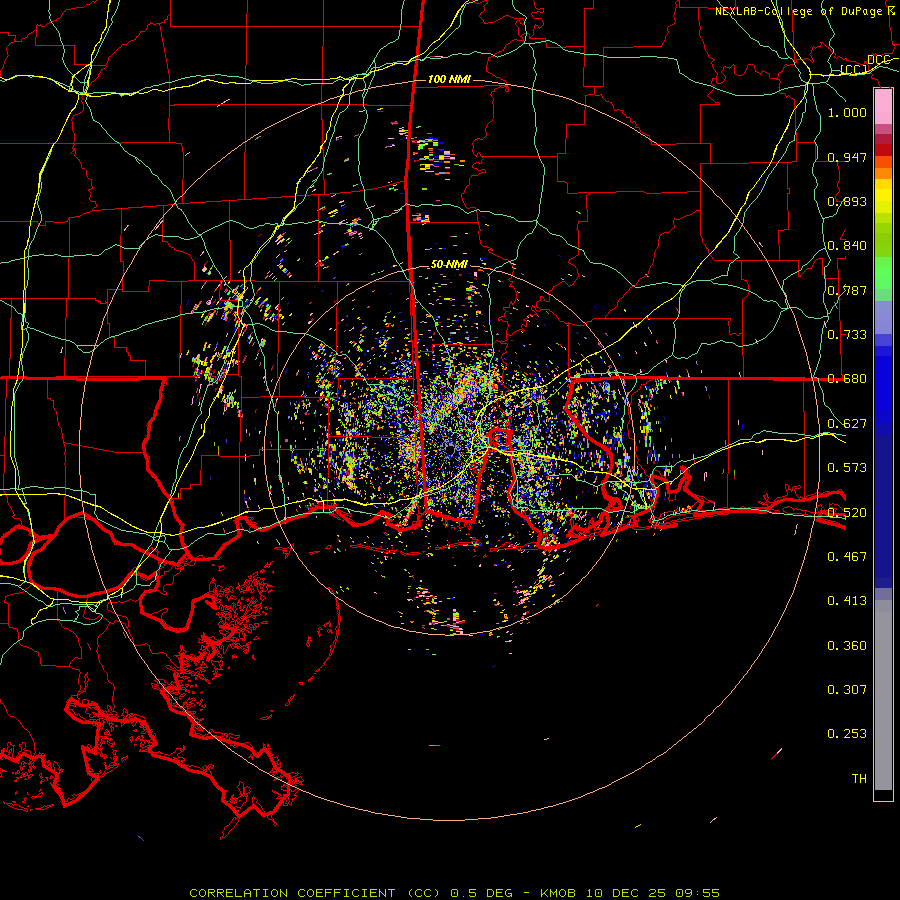Click the CORRELATION COEFFICIENT (CC) caption text

[315, 893]
